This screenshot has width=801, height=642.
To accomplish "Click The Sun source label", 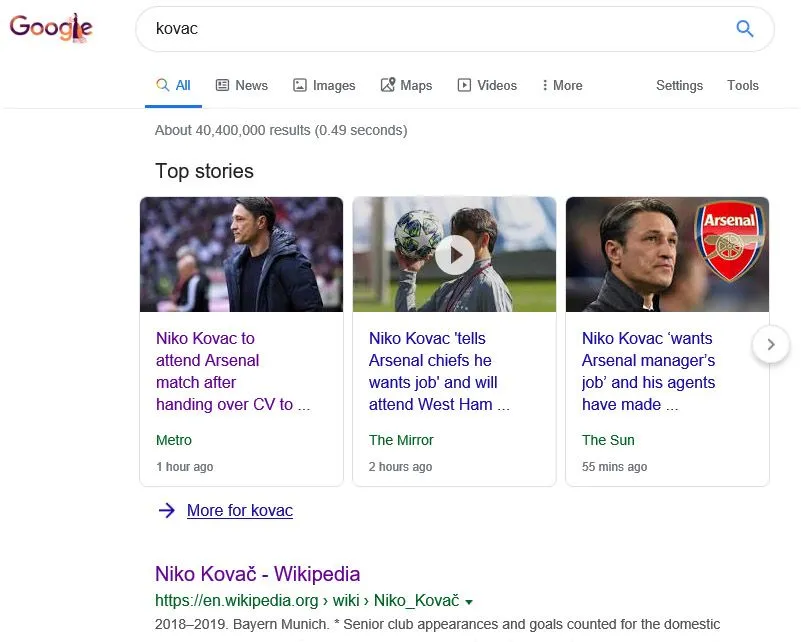I will coord(608,440).
